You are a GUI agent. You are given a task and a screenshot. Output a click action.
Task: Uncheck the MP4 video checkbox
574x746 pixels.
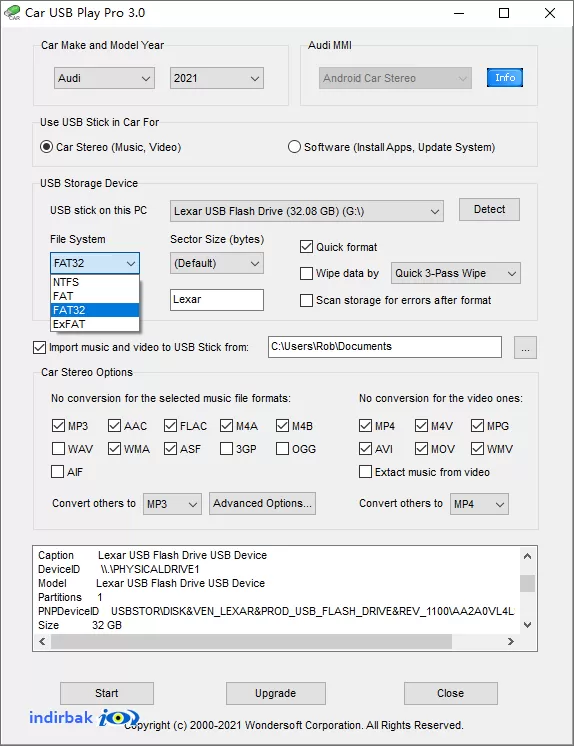365,425
